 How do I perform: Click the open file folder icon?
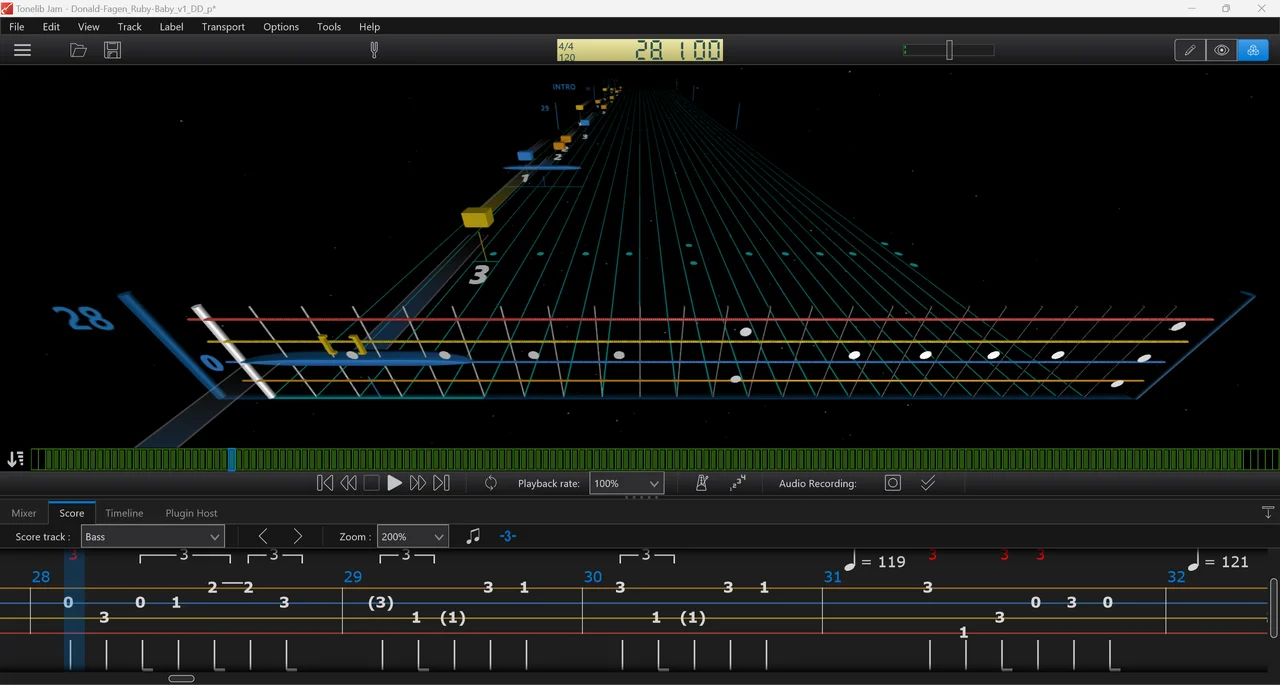78,50
